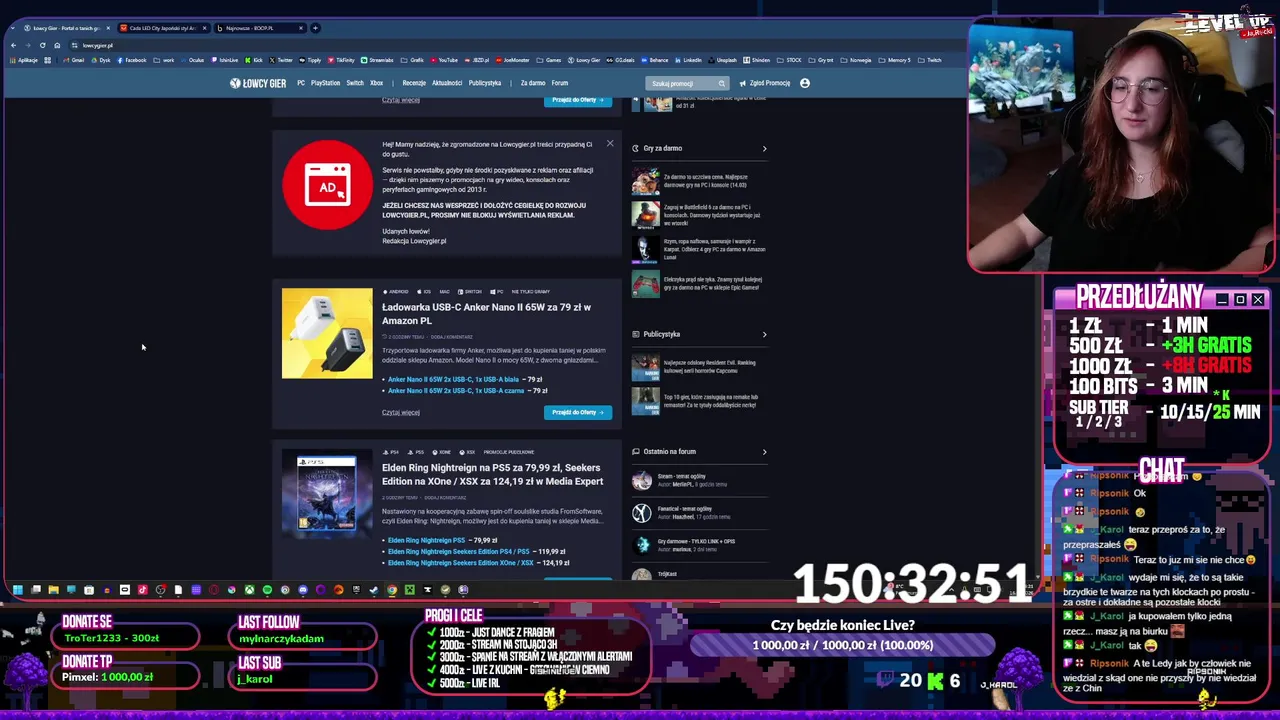Open Streamlabs bookmark
This screenshot has width=1280, height=720.
(377, 60)
